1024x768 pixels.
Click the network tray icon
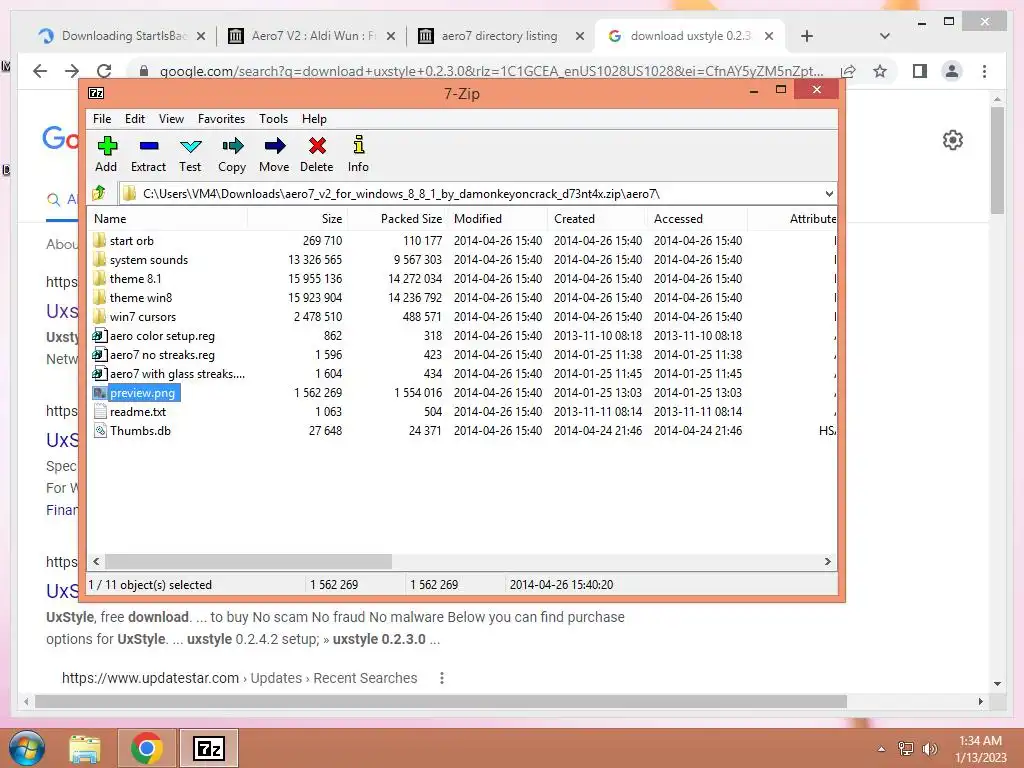click(x=906, y=748)
